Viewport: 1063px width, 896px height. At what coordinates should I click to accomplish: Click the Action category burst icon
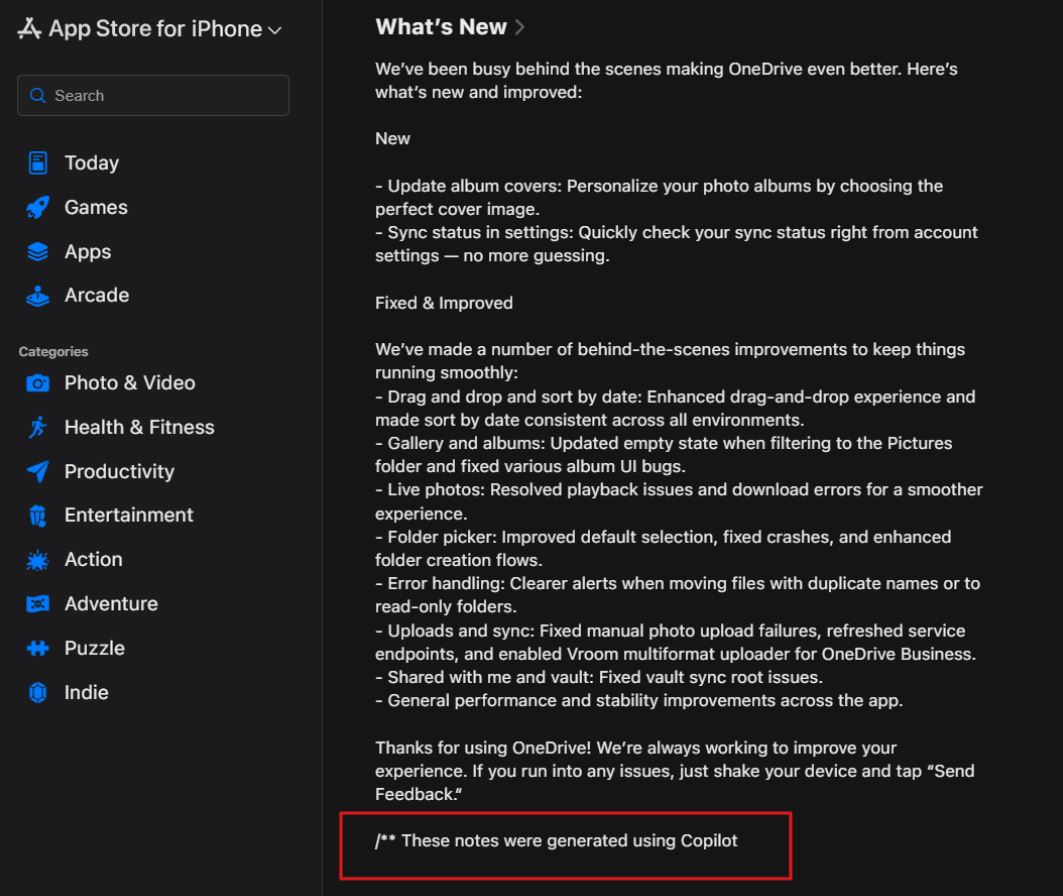click(38, 560)
